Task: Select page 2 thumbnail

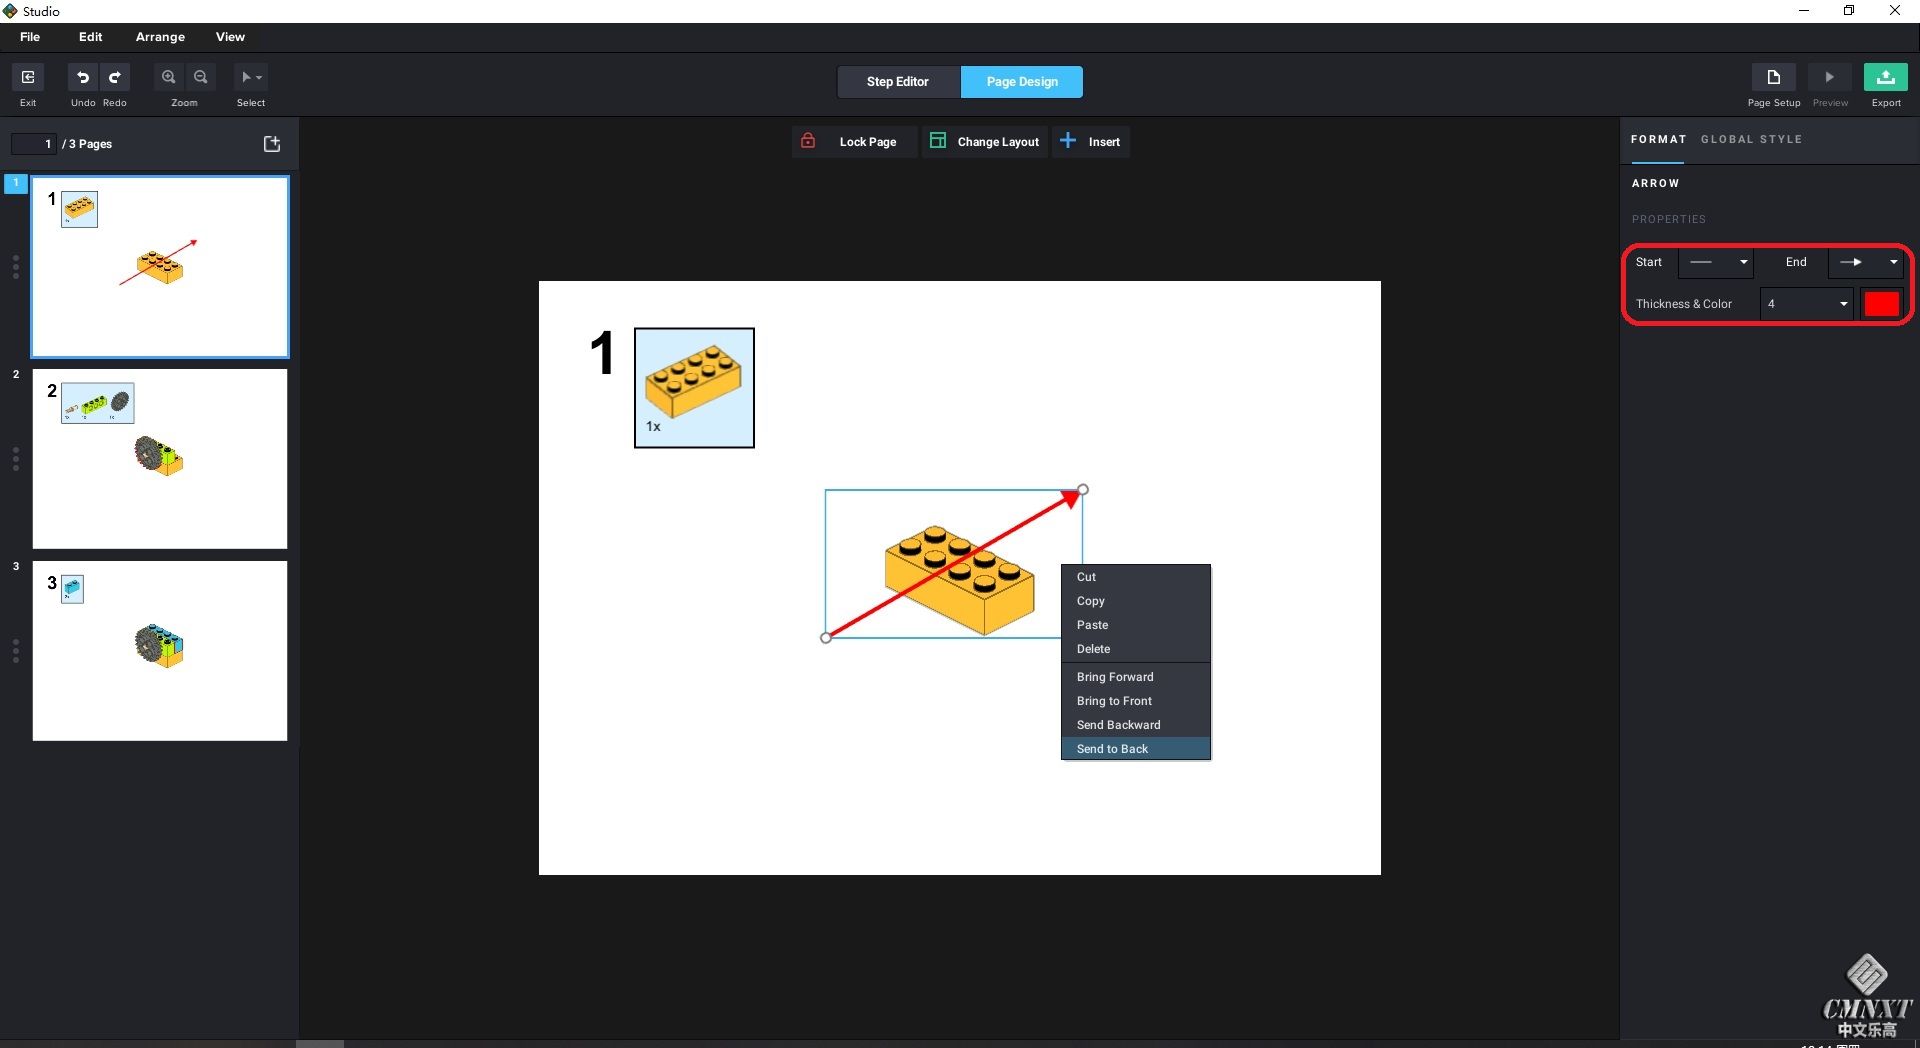Action: click(160, 459)
